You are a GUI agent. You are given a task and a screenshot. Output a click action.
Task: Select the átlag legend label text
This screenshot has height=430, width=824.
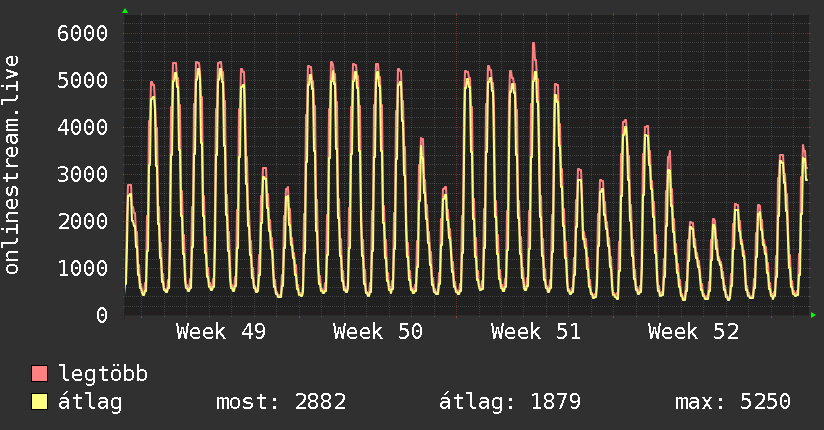(90, 402)
